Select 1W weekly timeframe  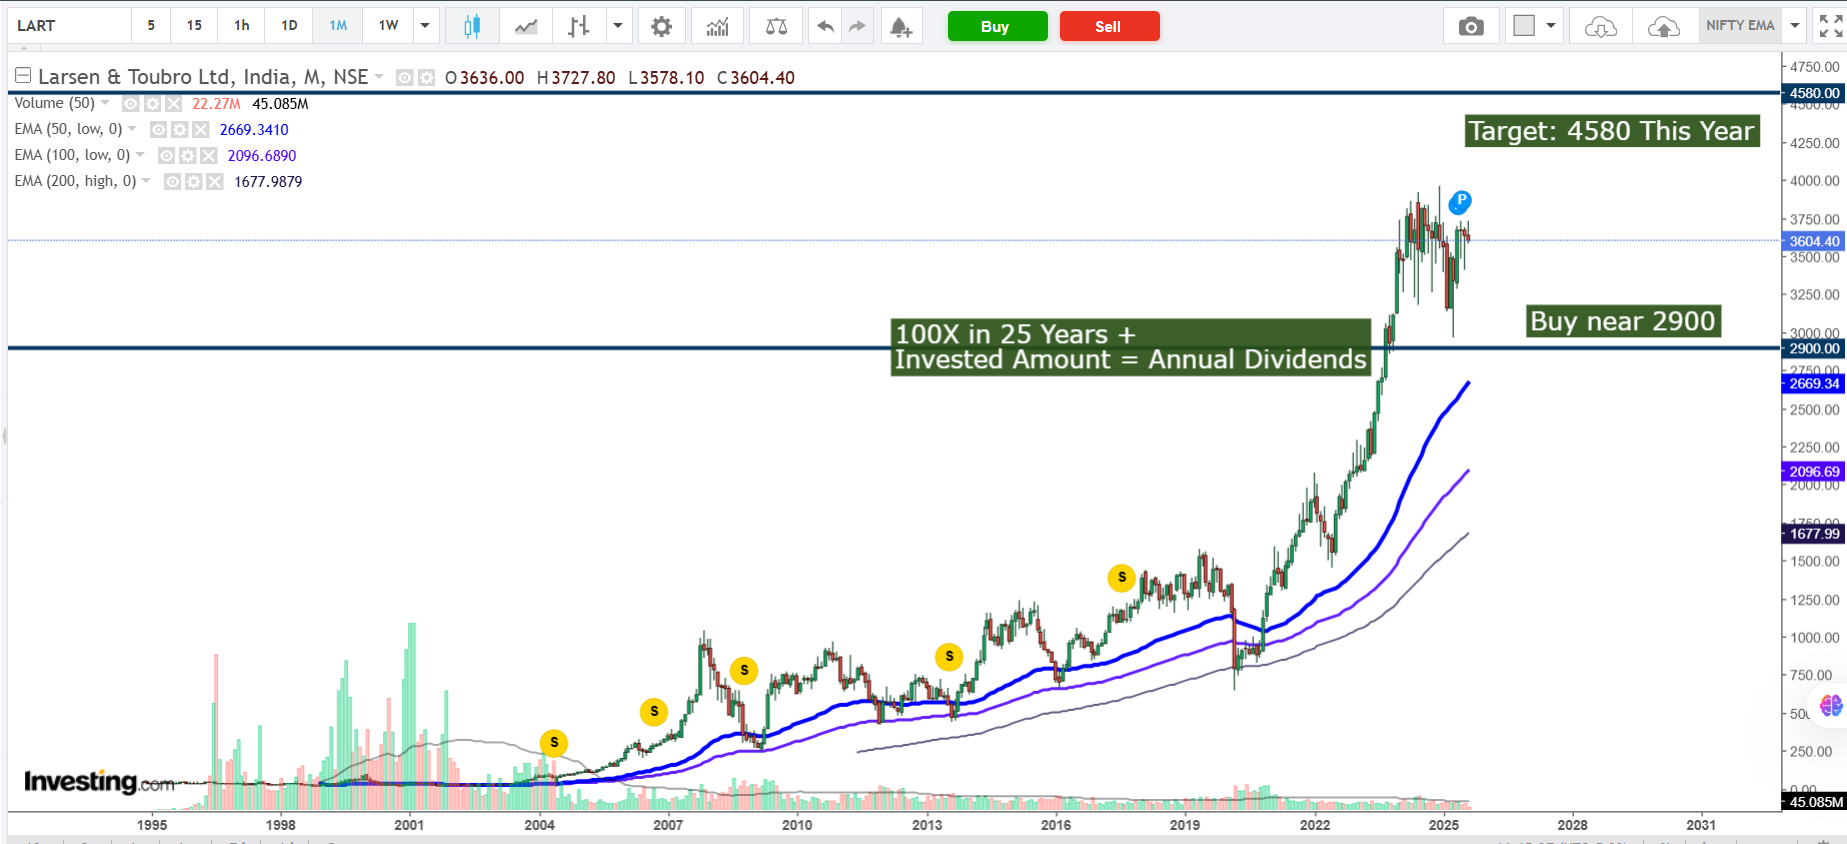click(388, 26)
